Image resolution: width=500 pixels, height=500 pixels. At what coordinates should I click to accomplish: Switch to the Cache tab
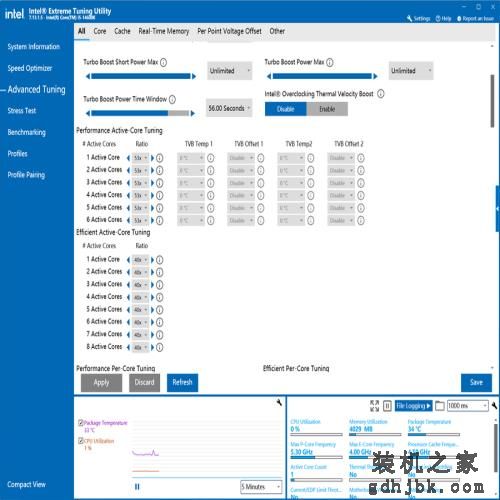click(x=122, y=31)
